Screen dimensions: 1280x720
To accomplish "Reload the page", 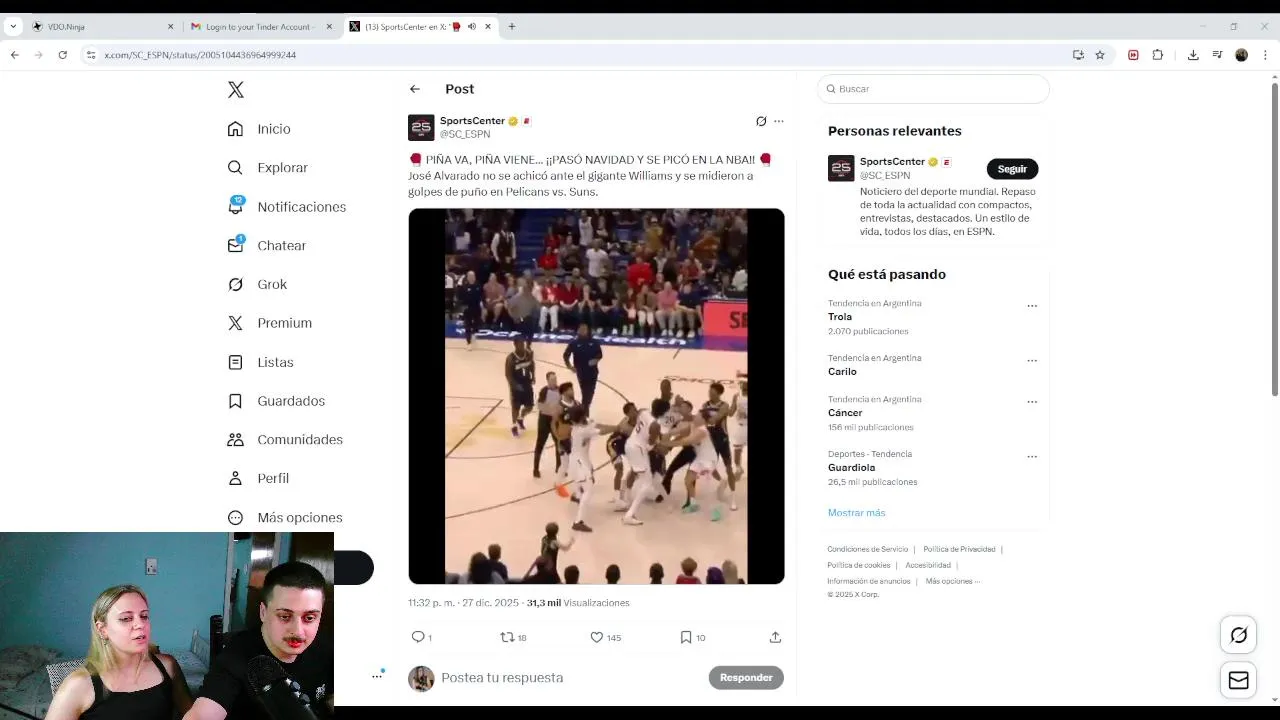I will pyautogui.click(x=62, y=55).
